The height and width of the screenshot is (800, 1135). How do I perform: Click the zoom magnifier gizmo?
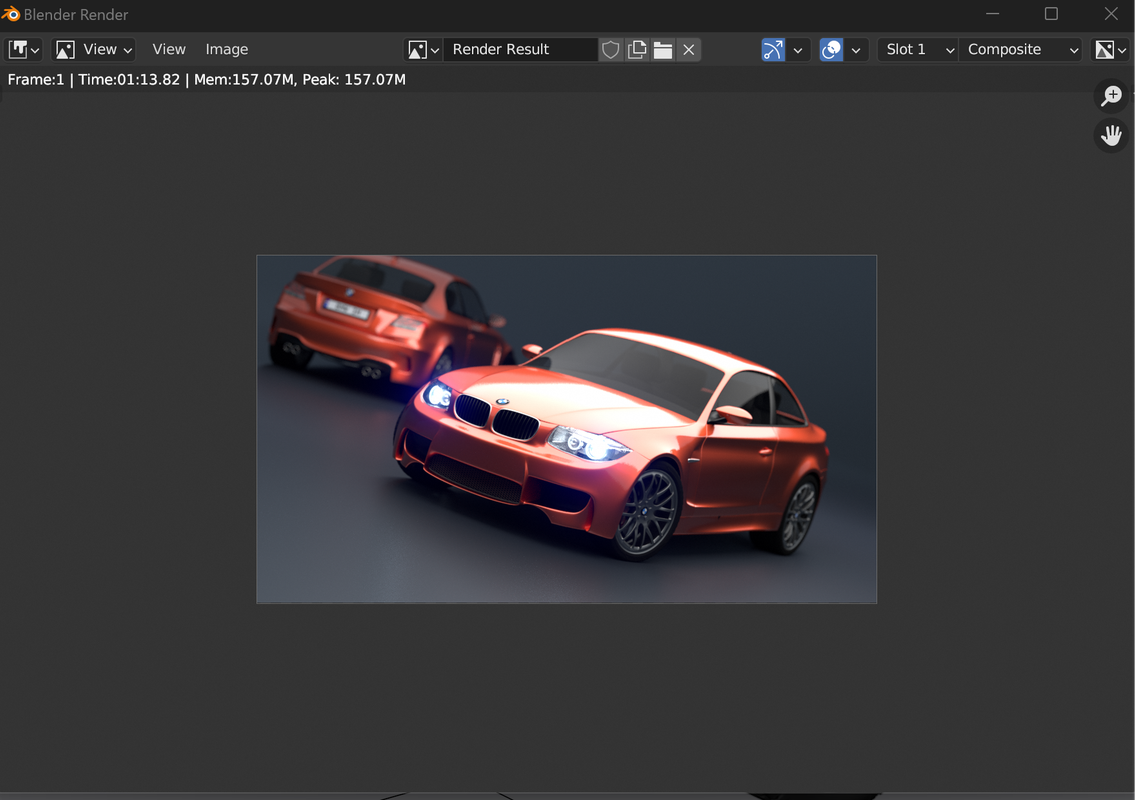click(x=1111, y=96)
